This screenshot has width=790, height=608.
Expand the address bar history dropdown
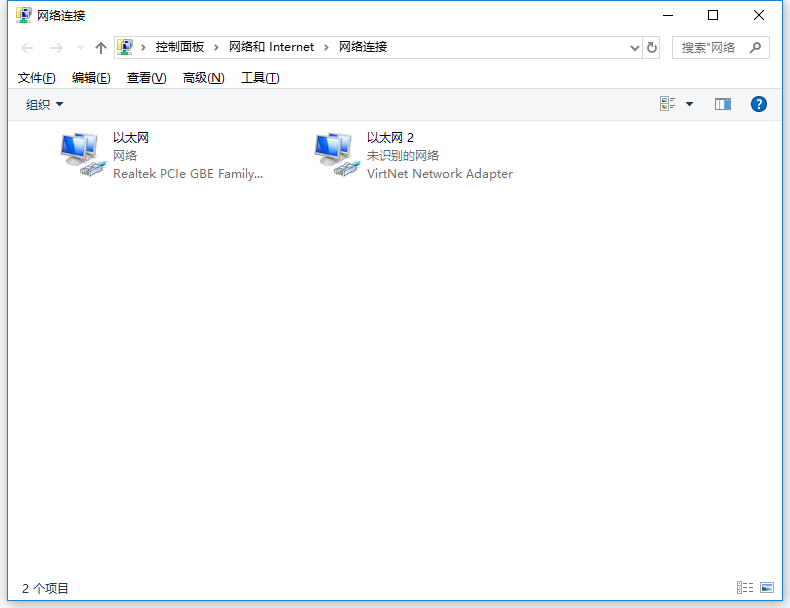point(634,48)
